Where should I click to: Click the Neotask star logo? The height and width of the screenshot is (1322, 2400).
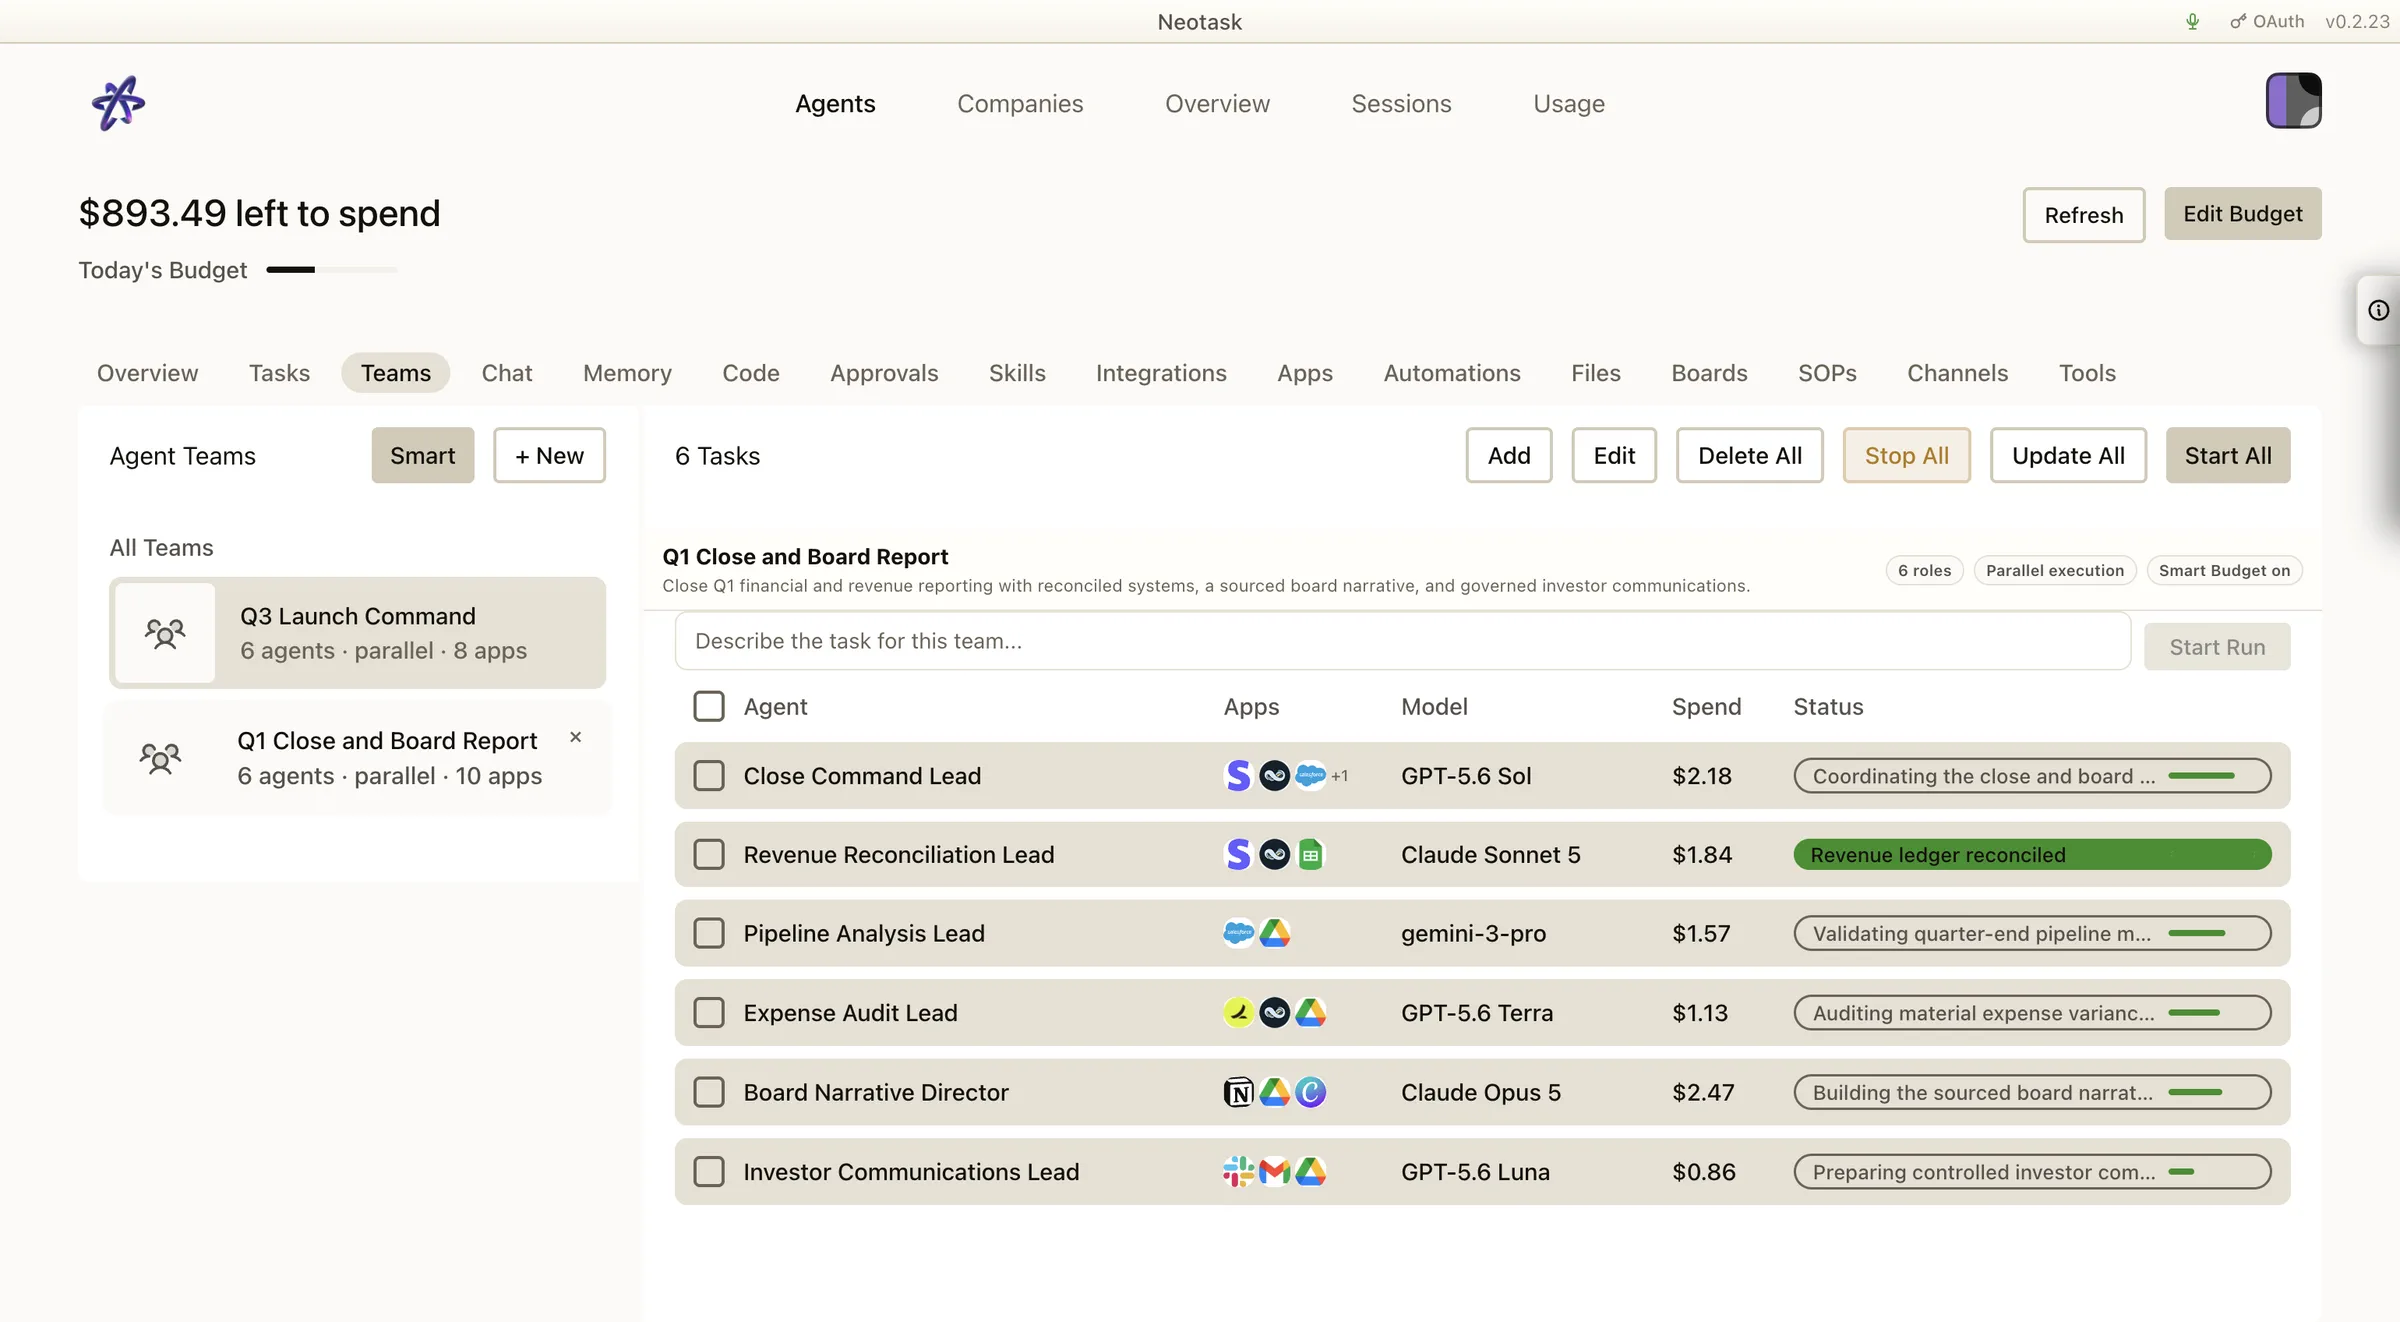118,103
